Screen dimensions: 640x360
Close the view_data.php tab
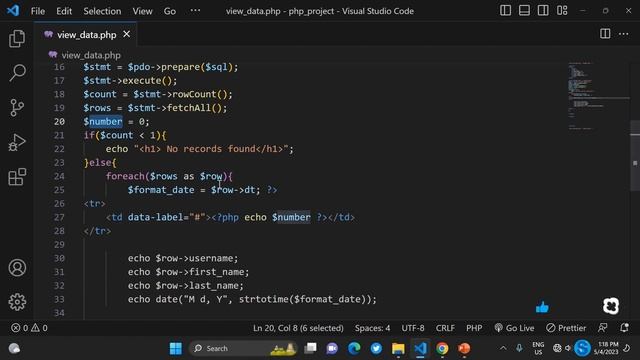point(127,34)
